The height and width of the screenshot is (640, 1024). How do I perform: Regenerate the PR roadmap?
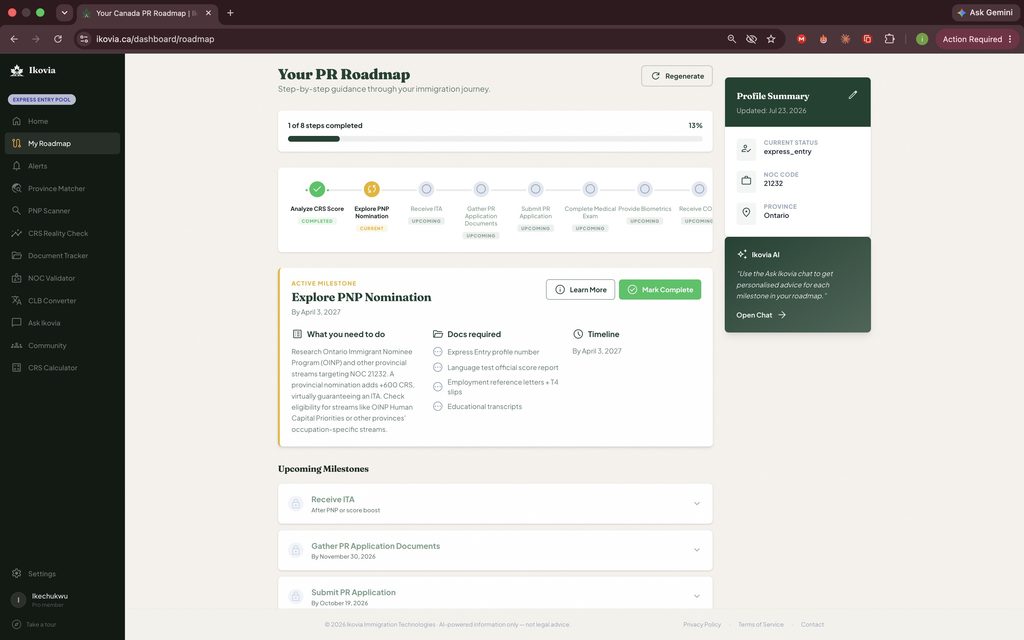pyautogui.click(x=677, y=76)
